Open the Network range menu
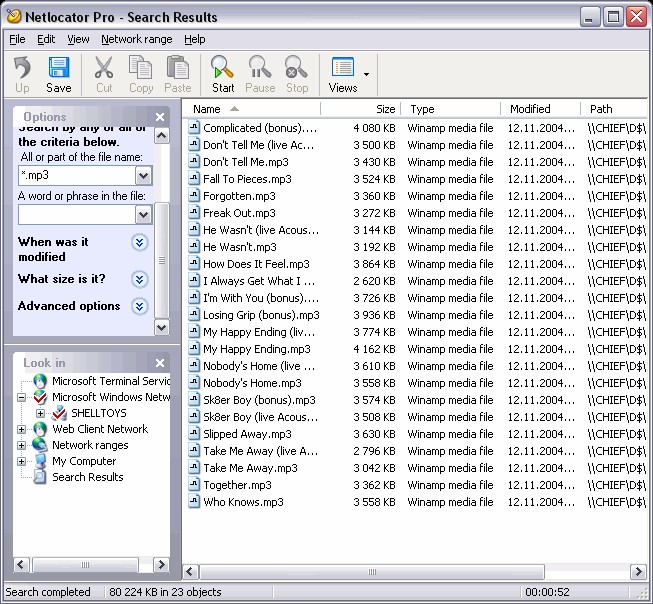The width and height of the screenshot is (653, 604). click(137, 39)
